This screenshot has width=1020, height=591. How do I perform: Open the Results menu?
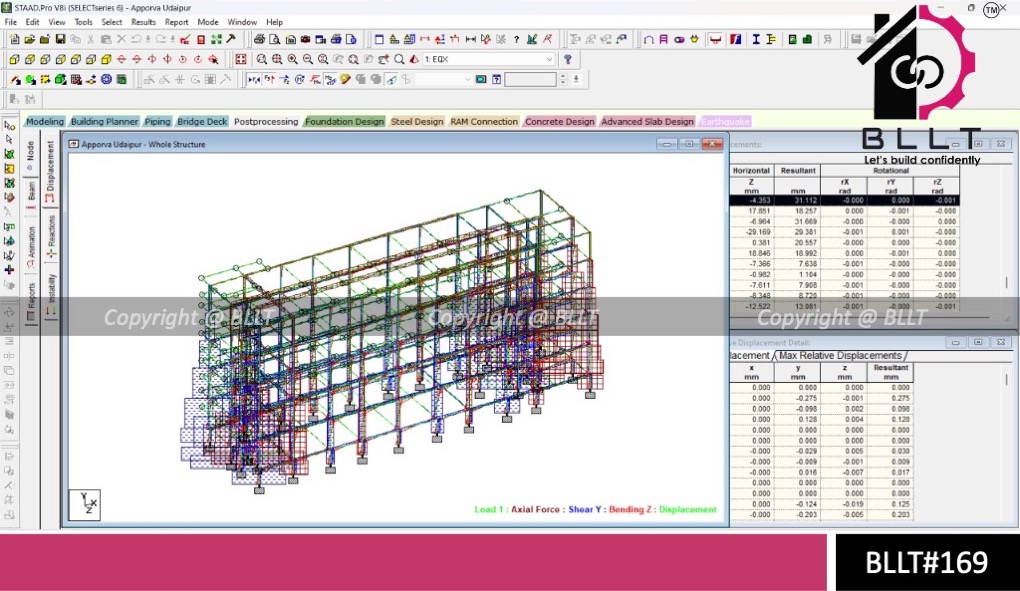[x=143, y=21]
